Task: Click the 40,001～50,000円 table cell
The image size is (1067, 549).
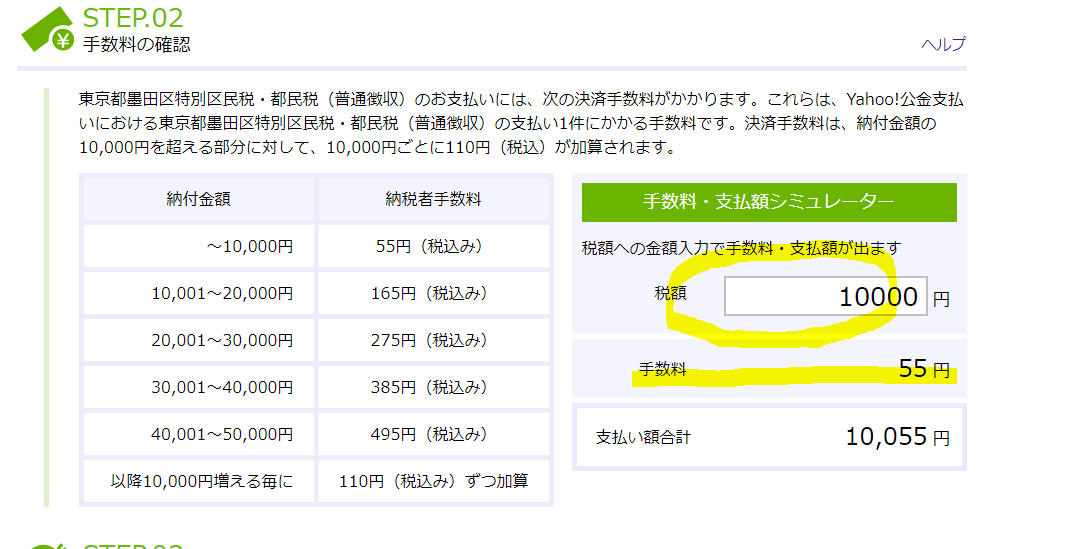Action: point(199,434)
